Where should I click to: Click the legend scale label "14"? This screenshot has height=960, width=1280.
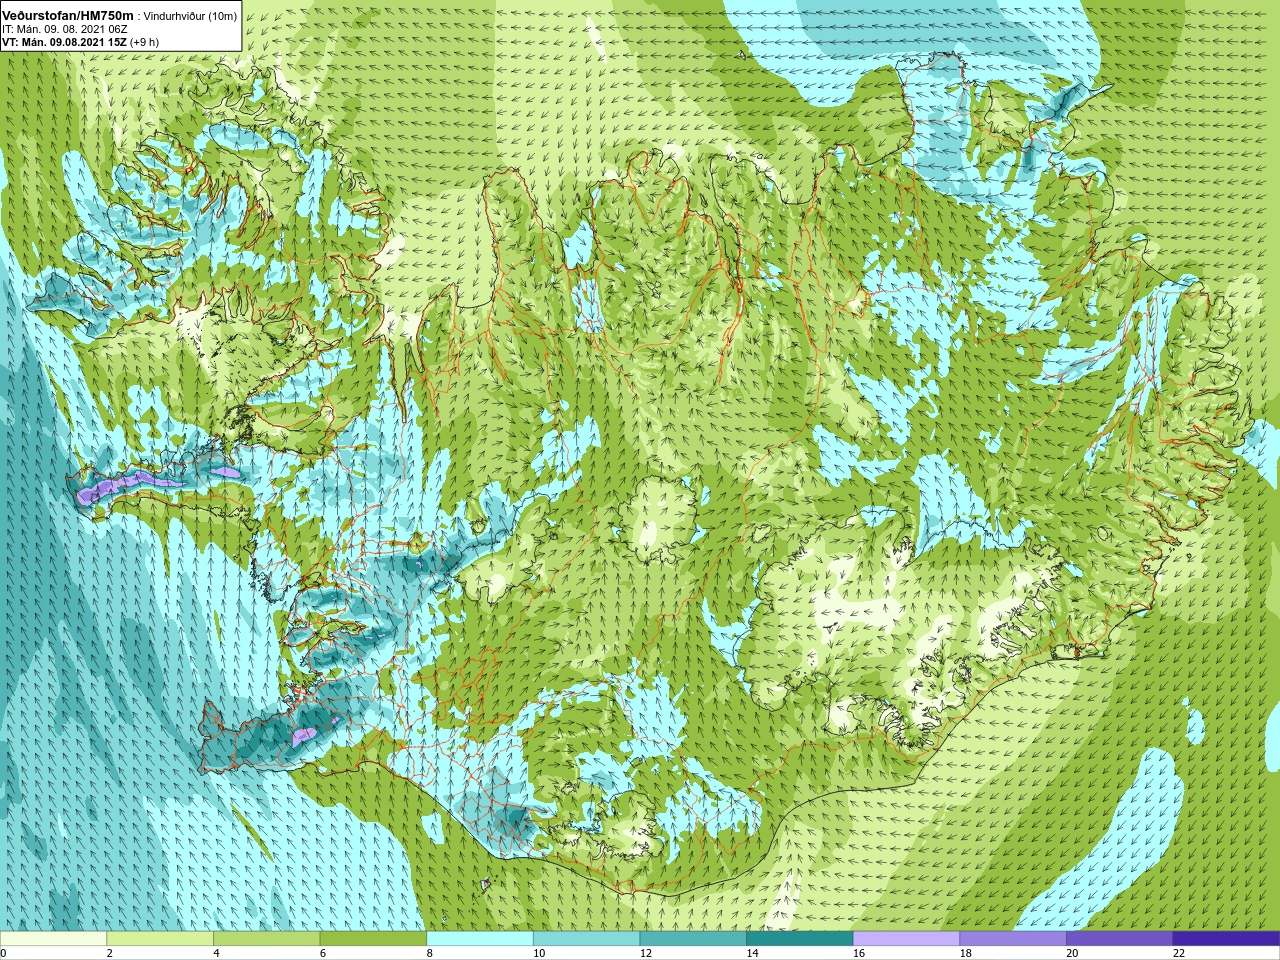click(752, 953)
